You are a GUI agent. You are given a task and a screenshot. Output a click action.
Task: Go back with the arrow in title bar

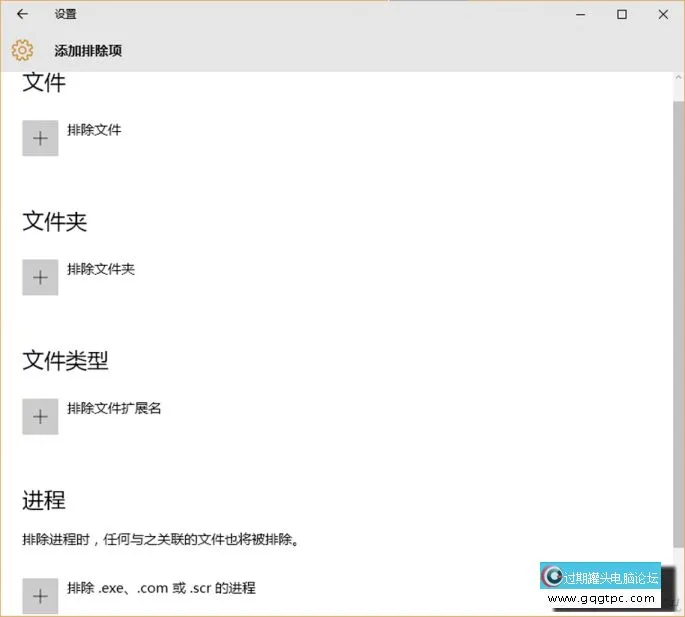(x=22, y=14)
